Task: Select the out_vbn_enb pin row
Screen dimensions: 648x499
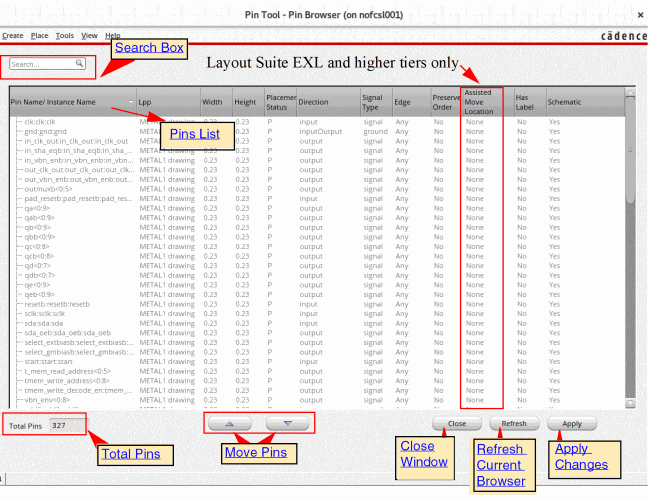Action: pos(317,179)
